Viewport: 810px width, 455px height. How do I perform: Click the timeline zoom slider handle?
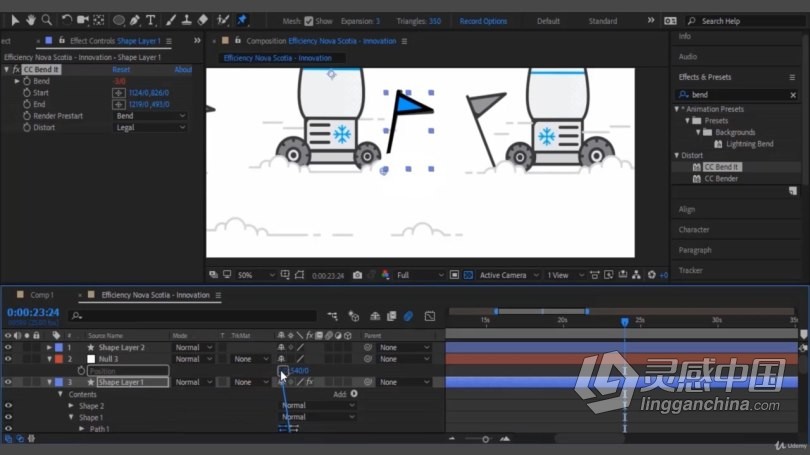pyautogui.click(x=486, y=439)
